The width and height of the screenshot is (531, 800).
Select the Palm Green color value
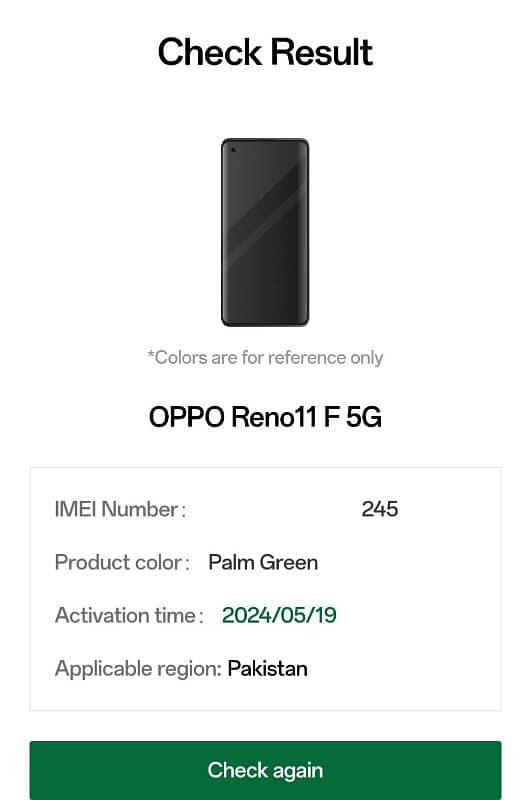[x=263, y=563]
